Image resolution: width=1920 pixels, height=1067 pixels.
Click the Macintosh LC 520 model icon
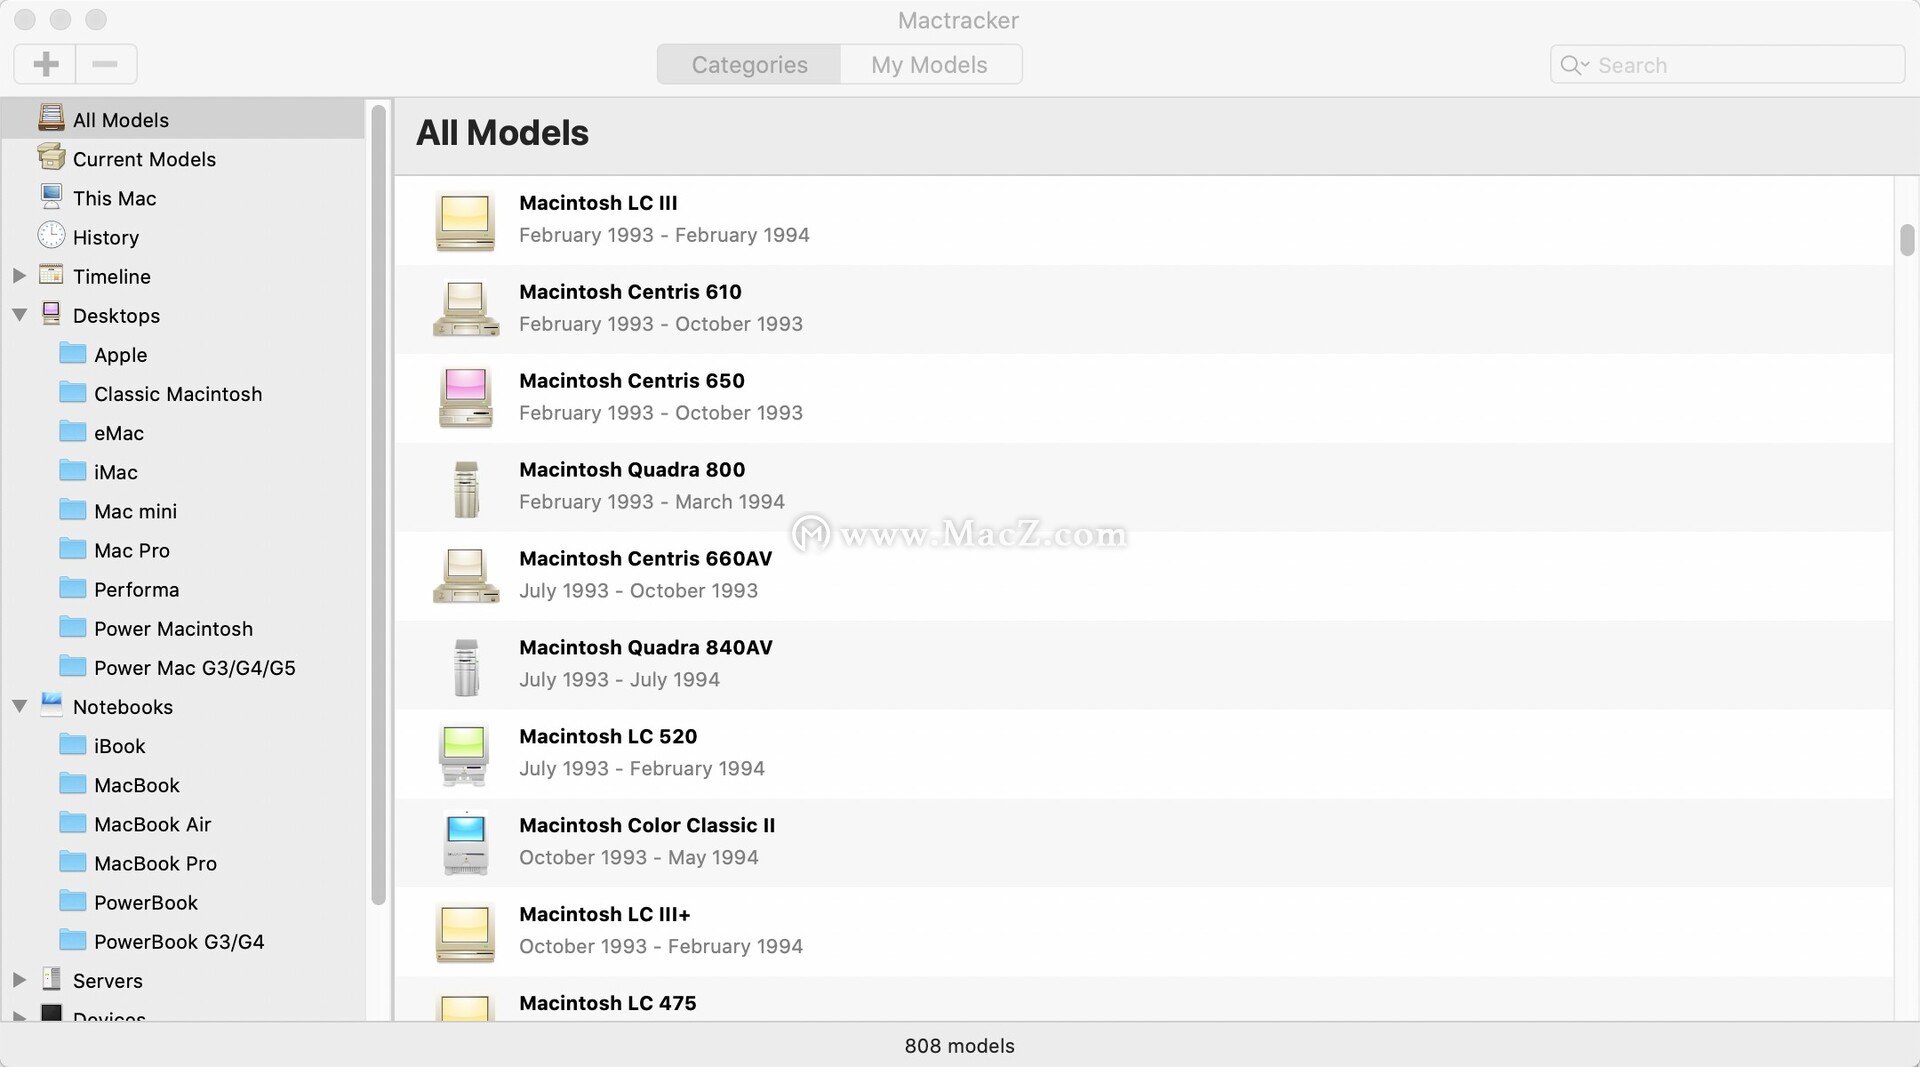(464, 755)
